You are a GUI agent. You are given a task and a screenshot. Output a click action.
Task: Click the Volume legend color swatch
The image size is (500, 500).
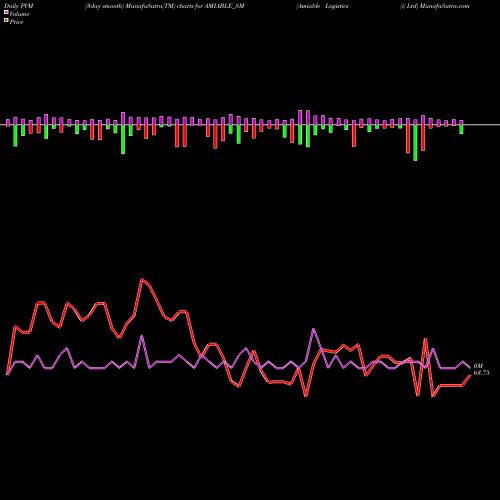[6, 13]
